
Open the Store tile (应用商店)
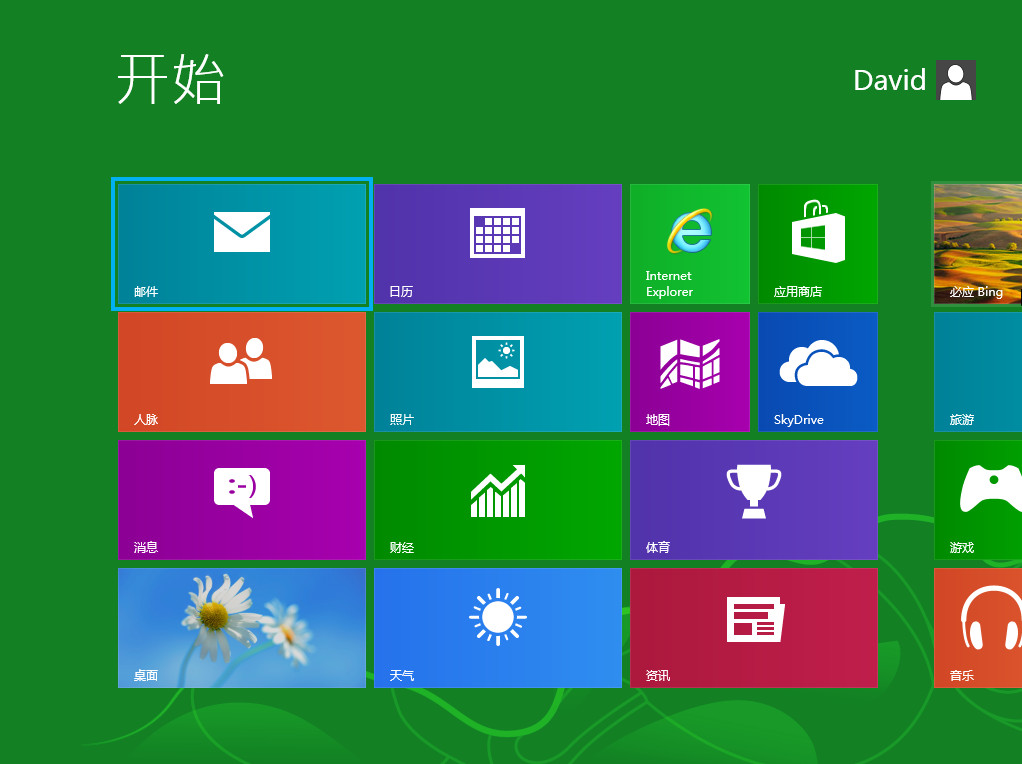(x=818, y=244)
